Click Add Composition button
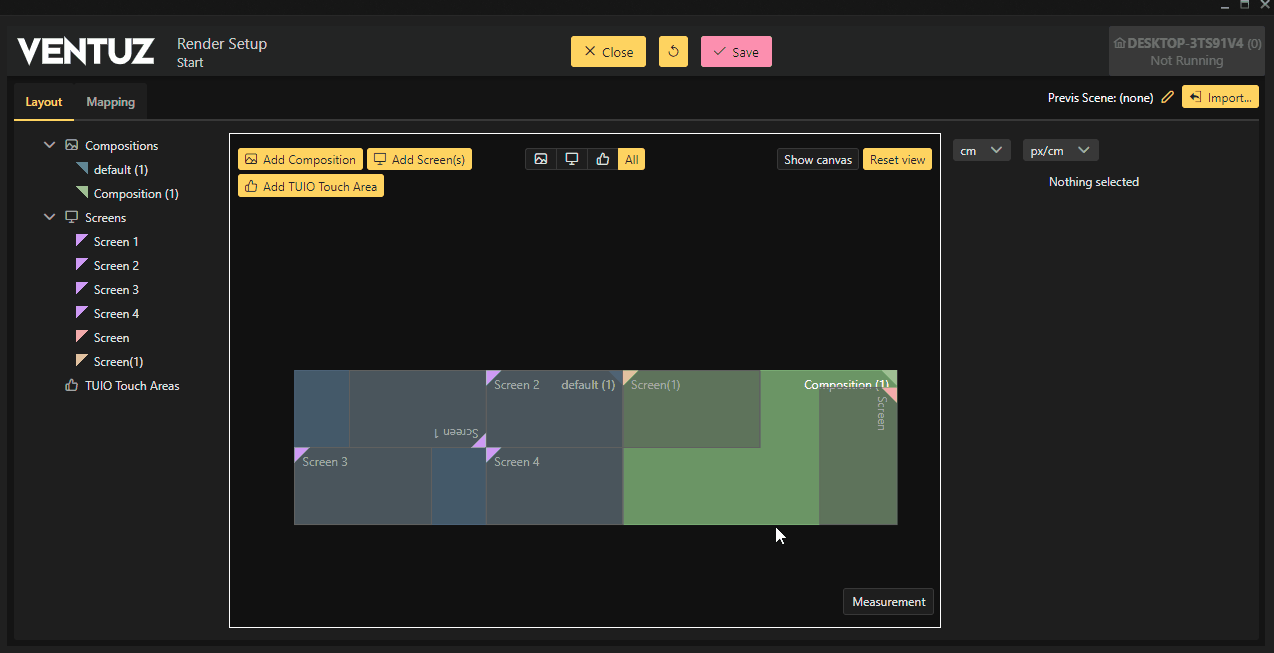The image size is (1274, 653). (300, 159)
